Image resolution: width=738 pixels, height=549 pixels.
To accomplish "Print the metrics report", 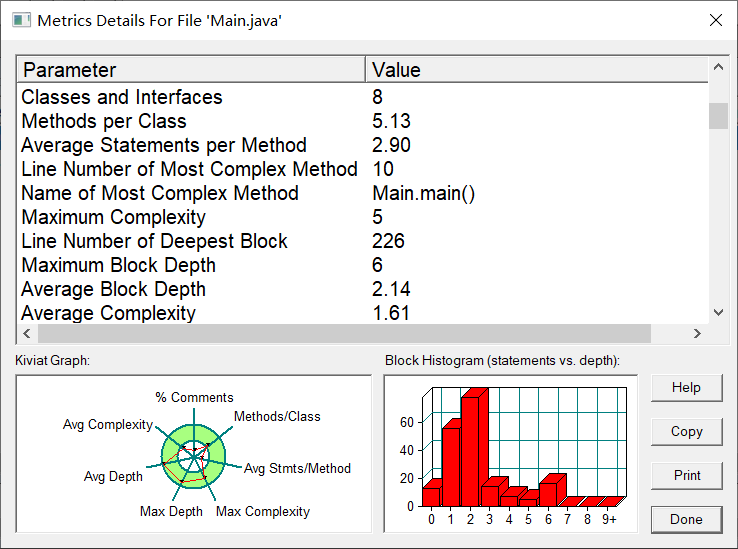I will point(686,476).
